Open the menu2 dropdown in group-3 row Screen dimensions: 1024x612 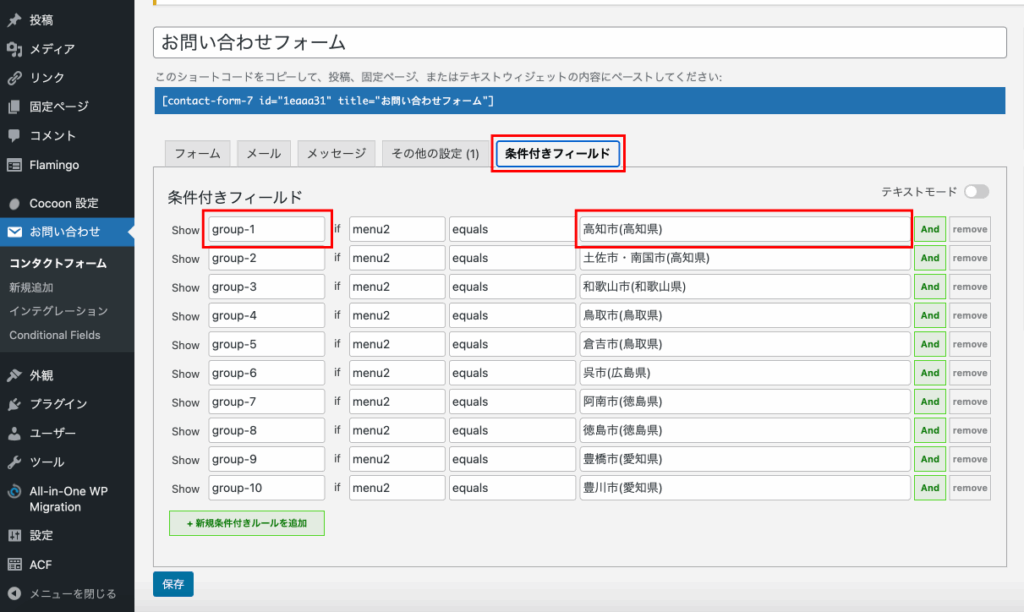pyautogui.click(x=396, y=287)
